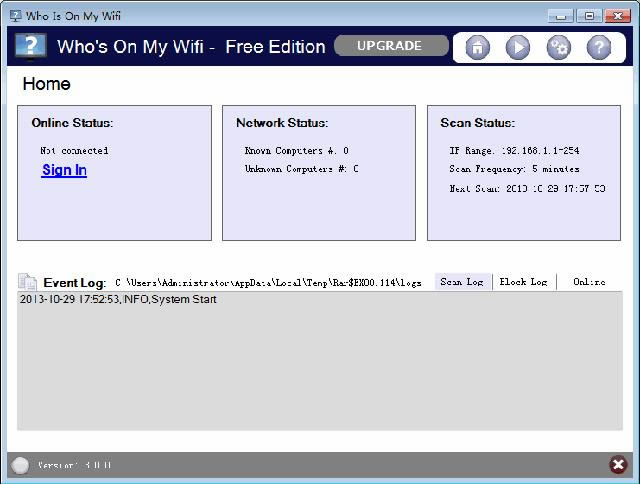640x484 pixels.
Task: Switch to the Block Log tab
Action: [524, 282]
